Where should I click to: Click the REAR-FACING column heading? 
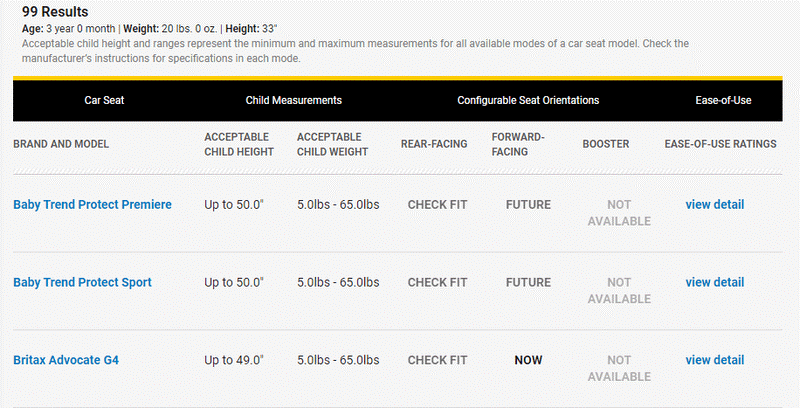(434, 144)
